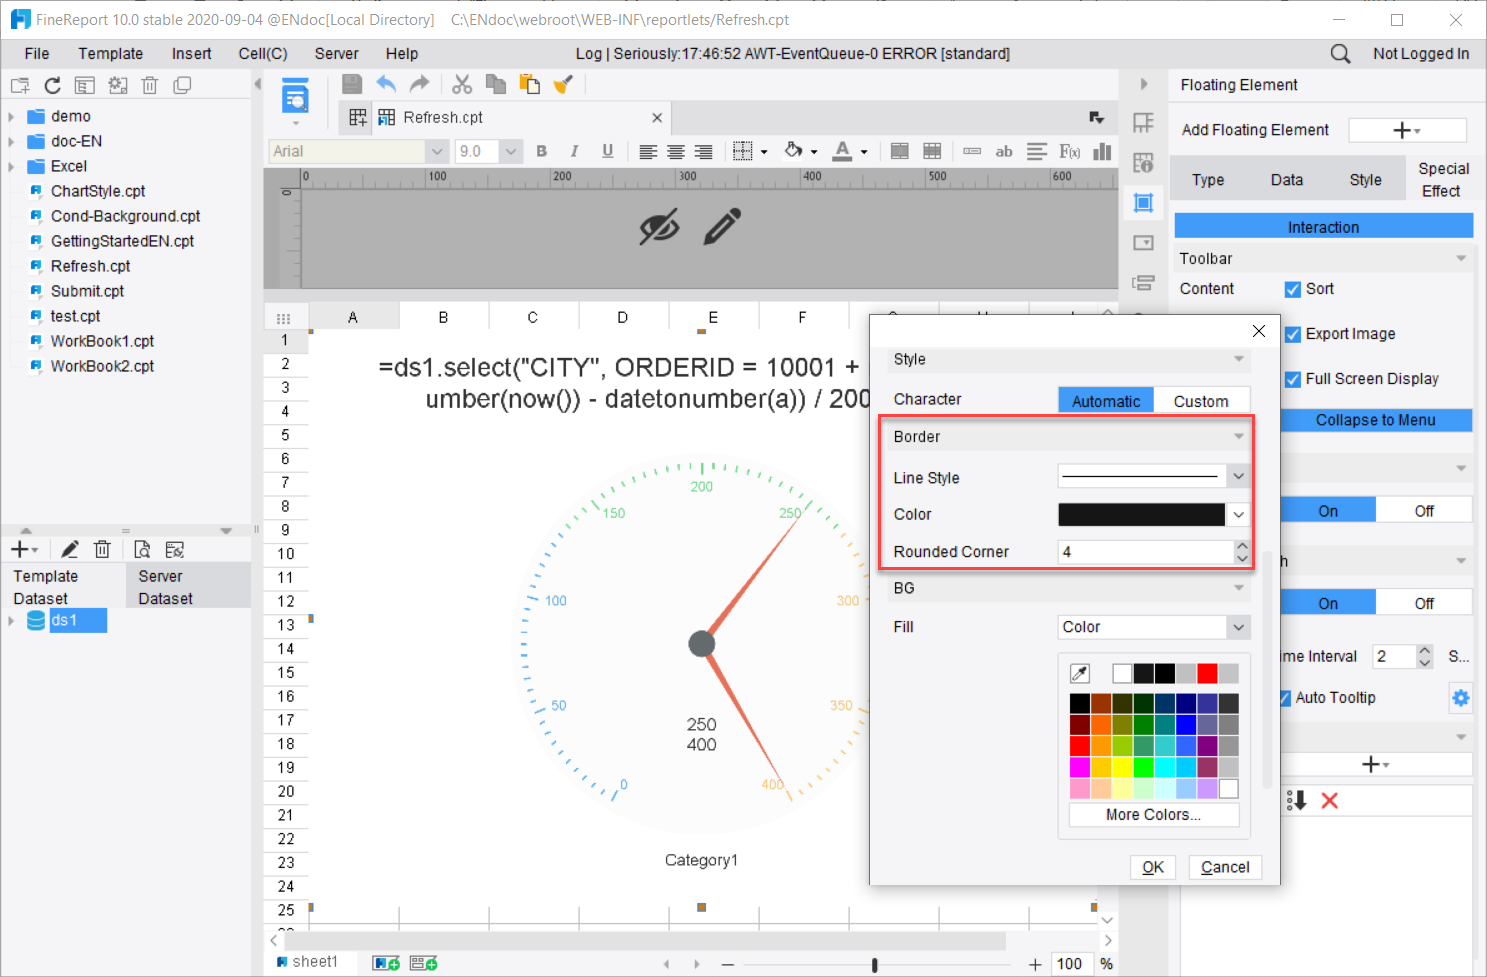Image resolution: width=1487 pixels, height=977 pixels.
Task: Select Custom for the Character setting
Action: tap(1201, 400)
